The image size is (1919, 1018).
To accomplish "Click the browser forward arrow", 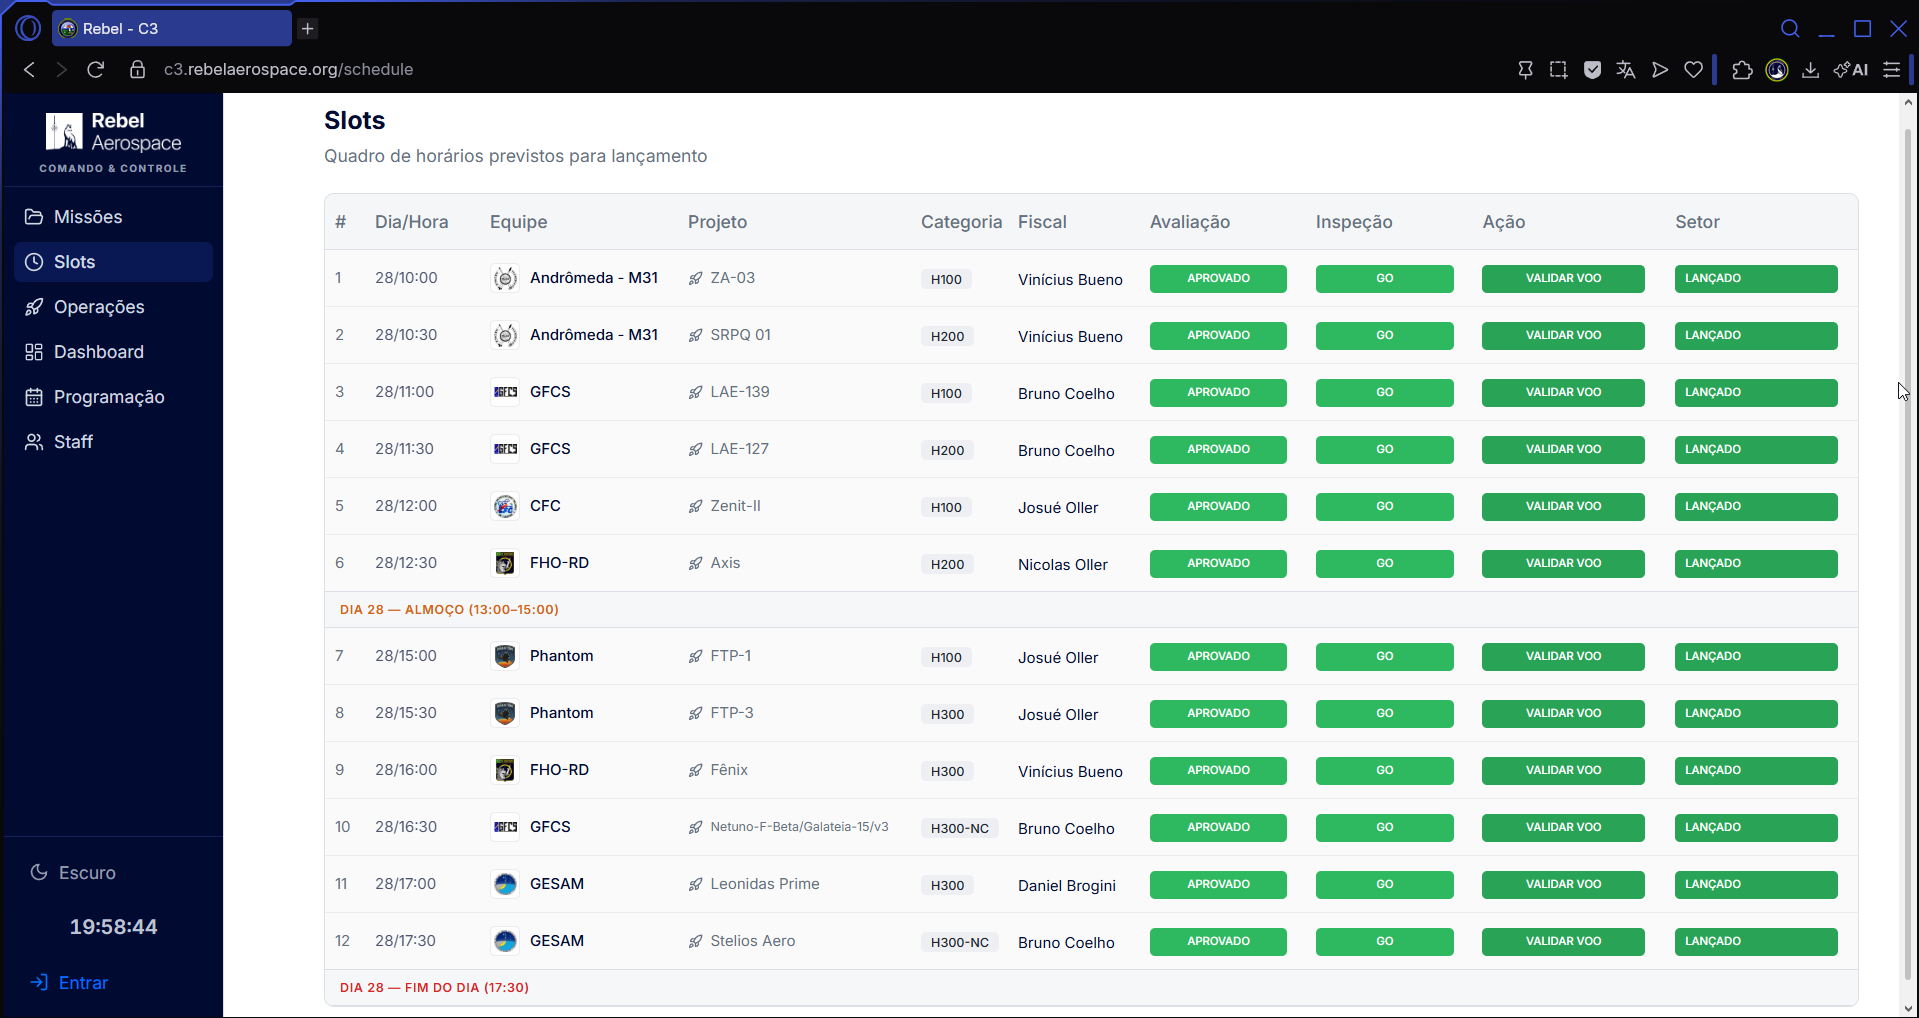I will 62,69.
